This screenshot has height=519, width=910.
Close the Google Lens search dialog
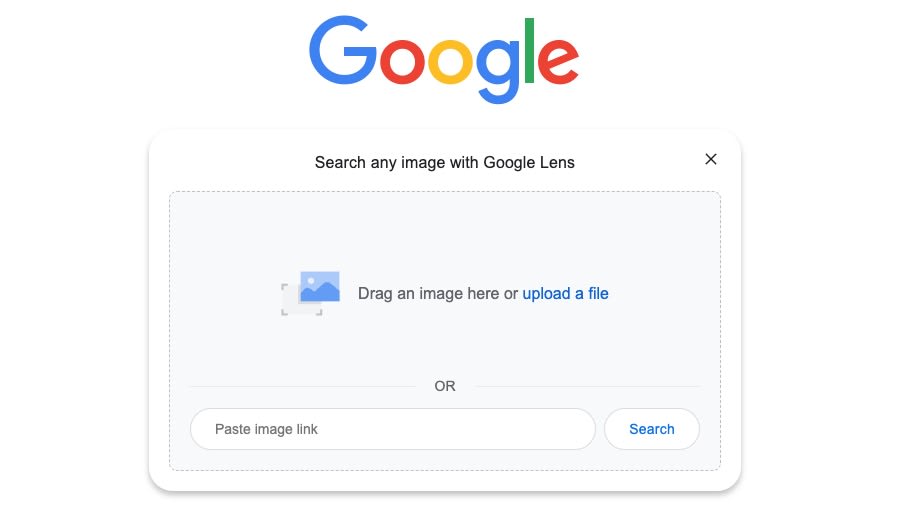pyautogui.click(x=711, y=159)
